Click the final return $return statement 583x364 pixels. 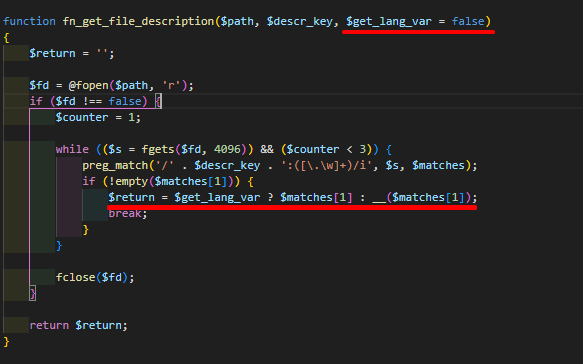tap(78, 325)
